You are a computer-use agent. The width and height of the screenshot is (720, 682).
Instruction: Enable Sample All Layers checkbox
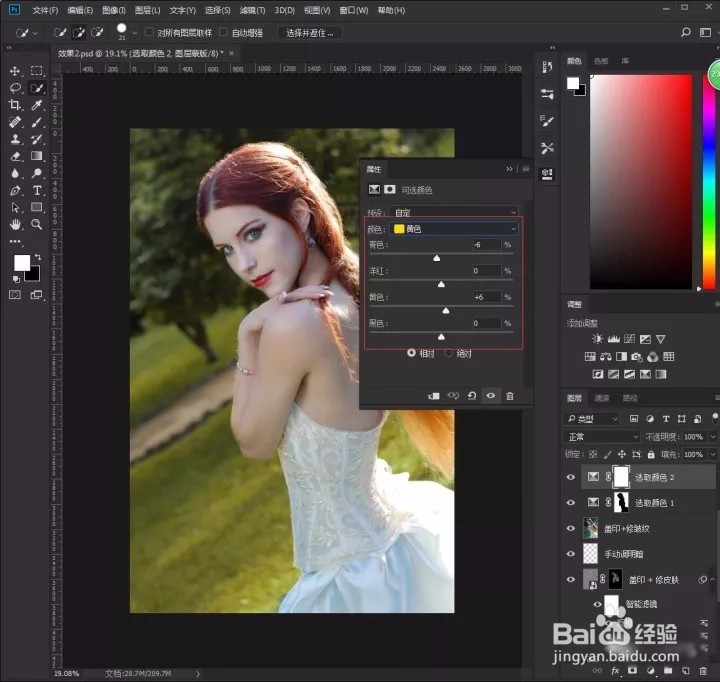click(149, 32)
